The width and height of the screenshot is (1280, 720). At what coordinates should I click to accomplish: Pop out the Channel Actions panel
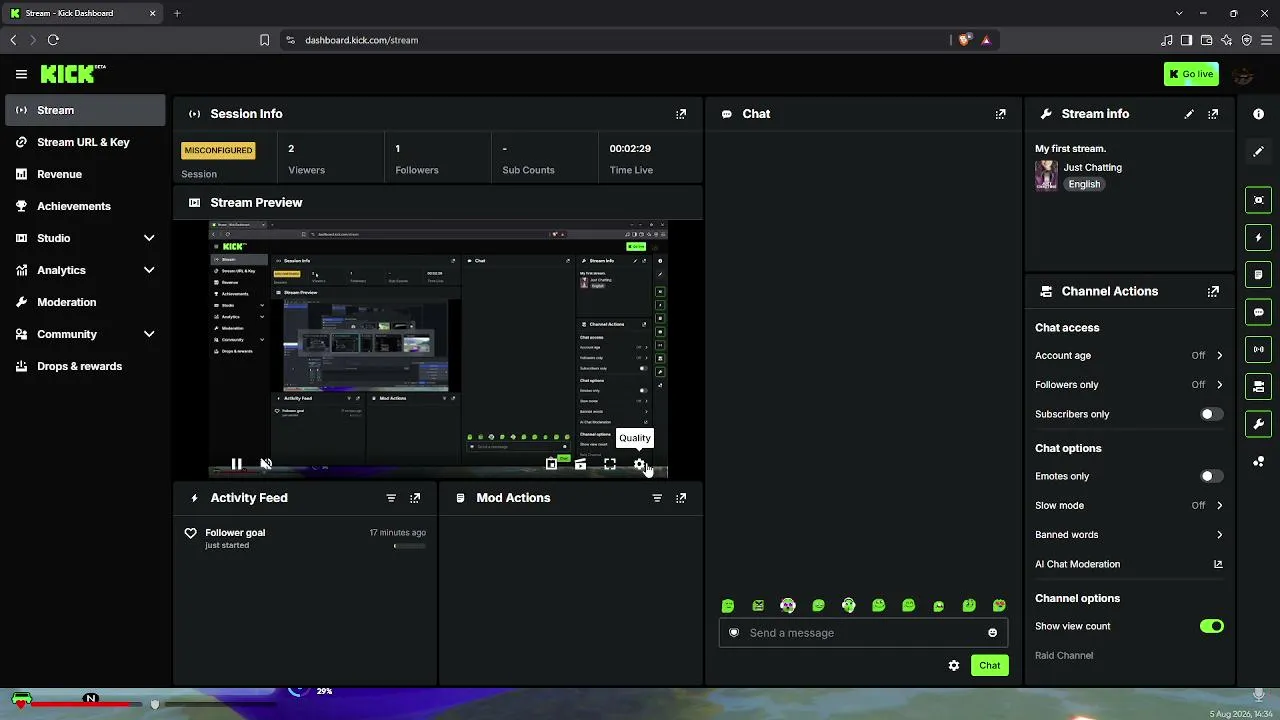pos(1213,292)
